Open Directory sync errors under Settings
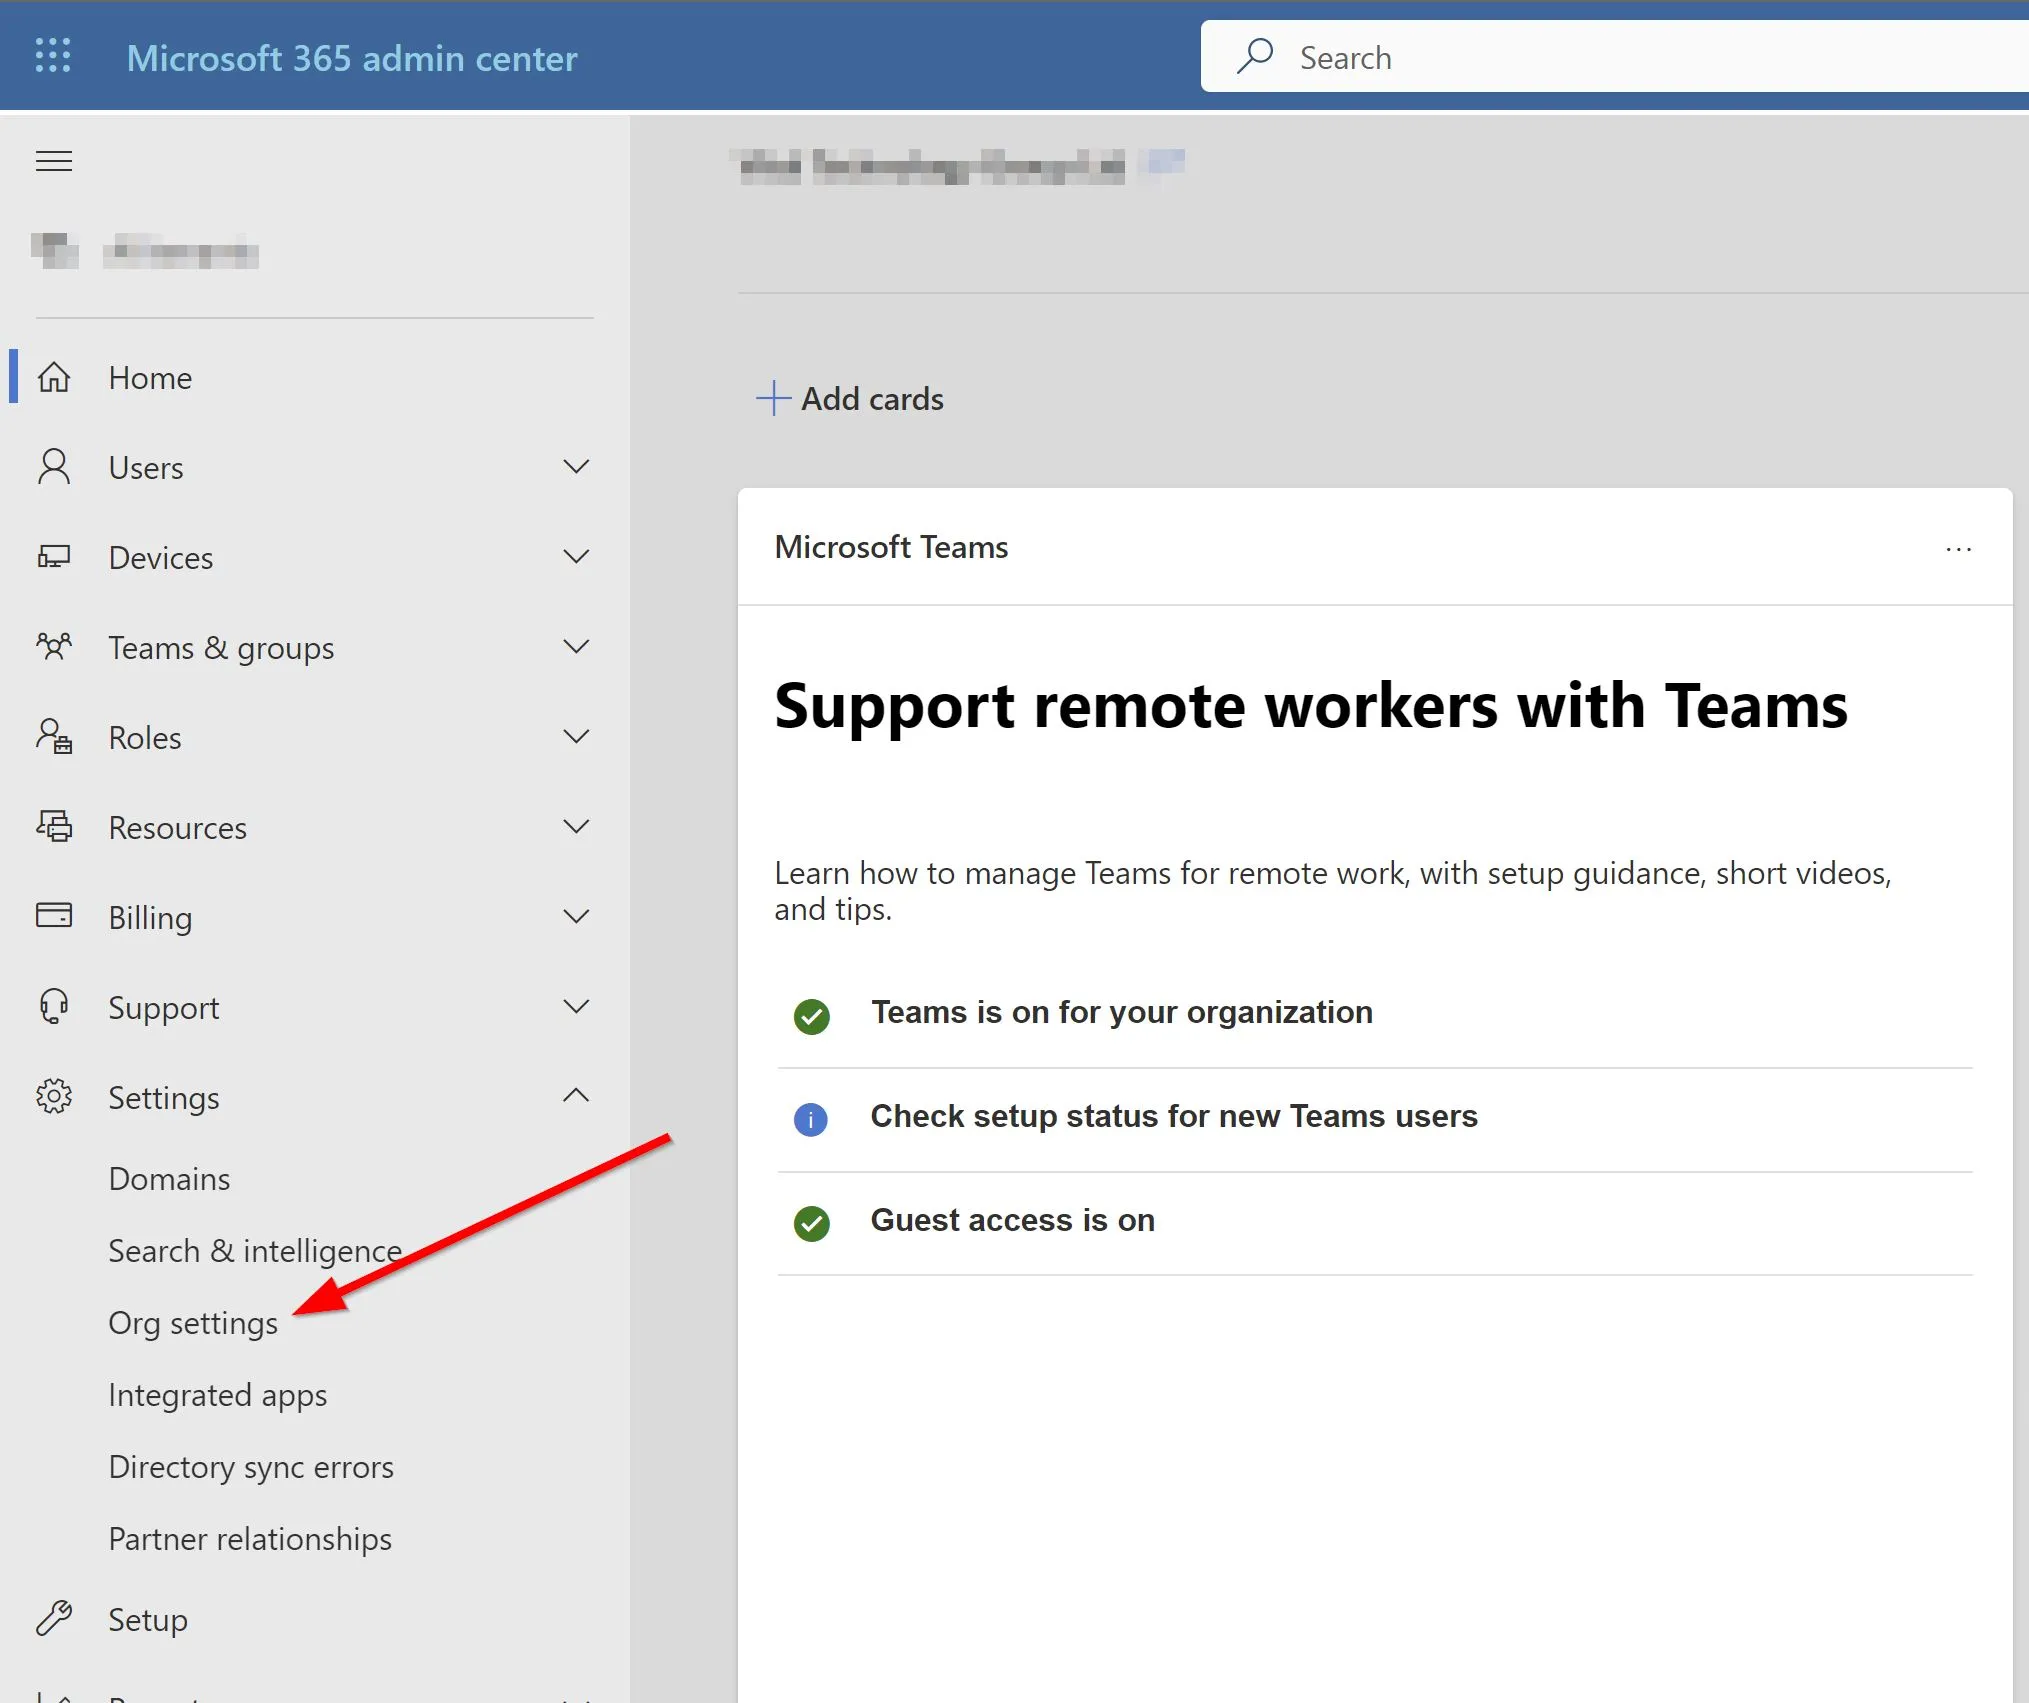2029x1703 pixels. point(251,1467)
